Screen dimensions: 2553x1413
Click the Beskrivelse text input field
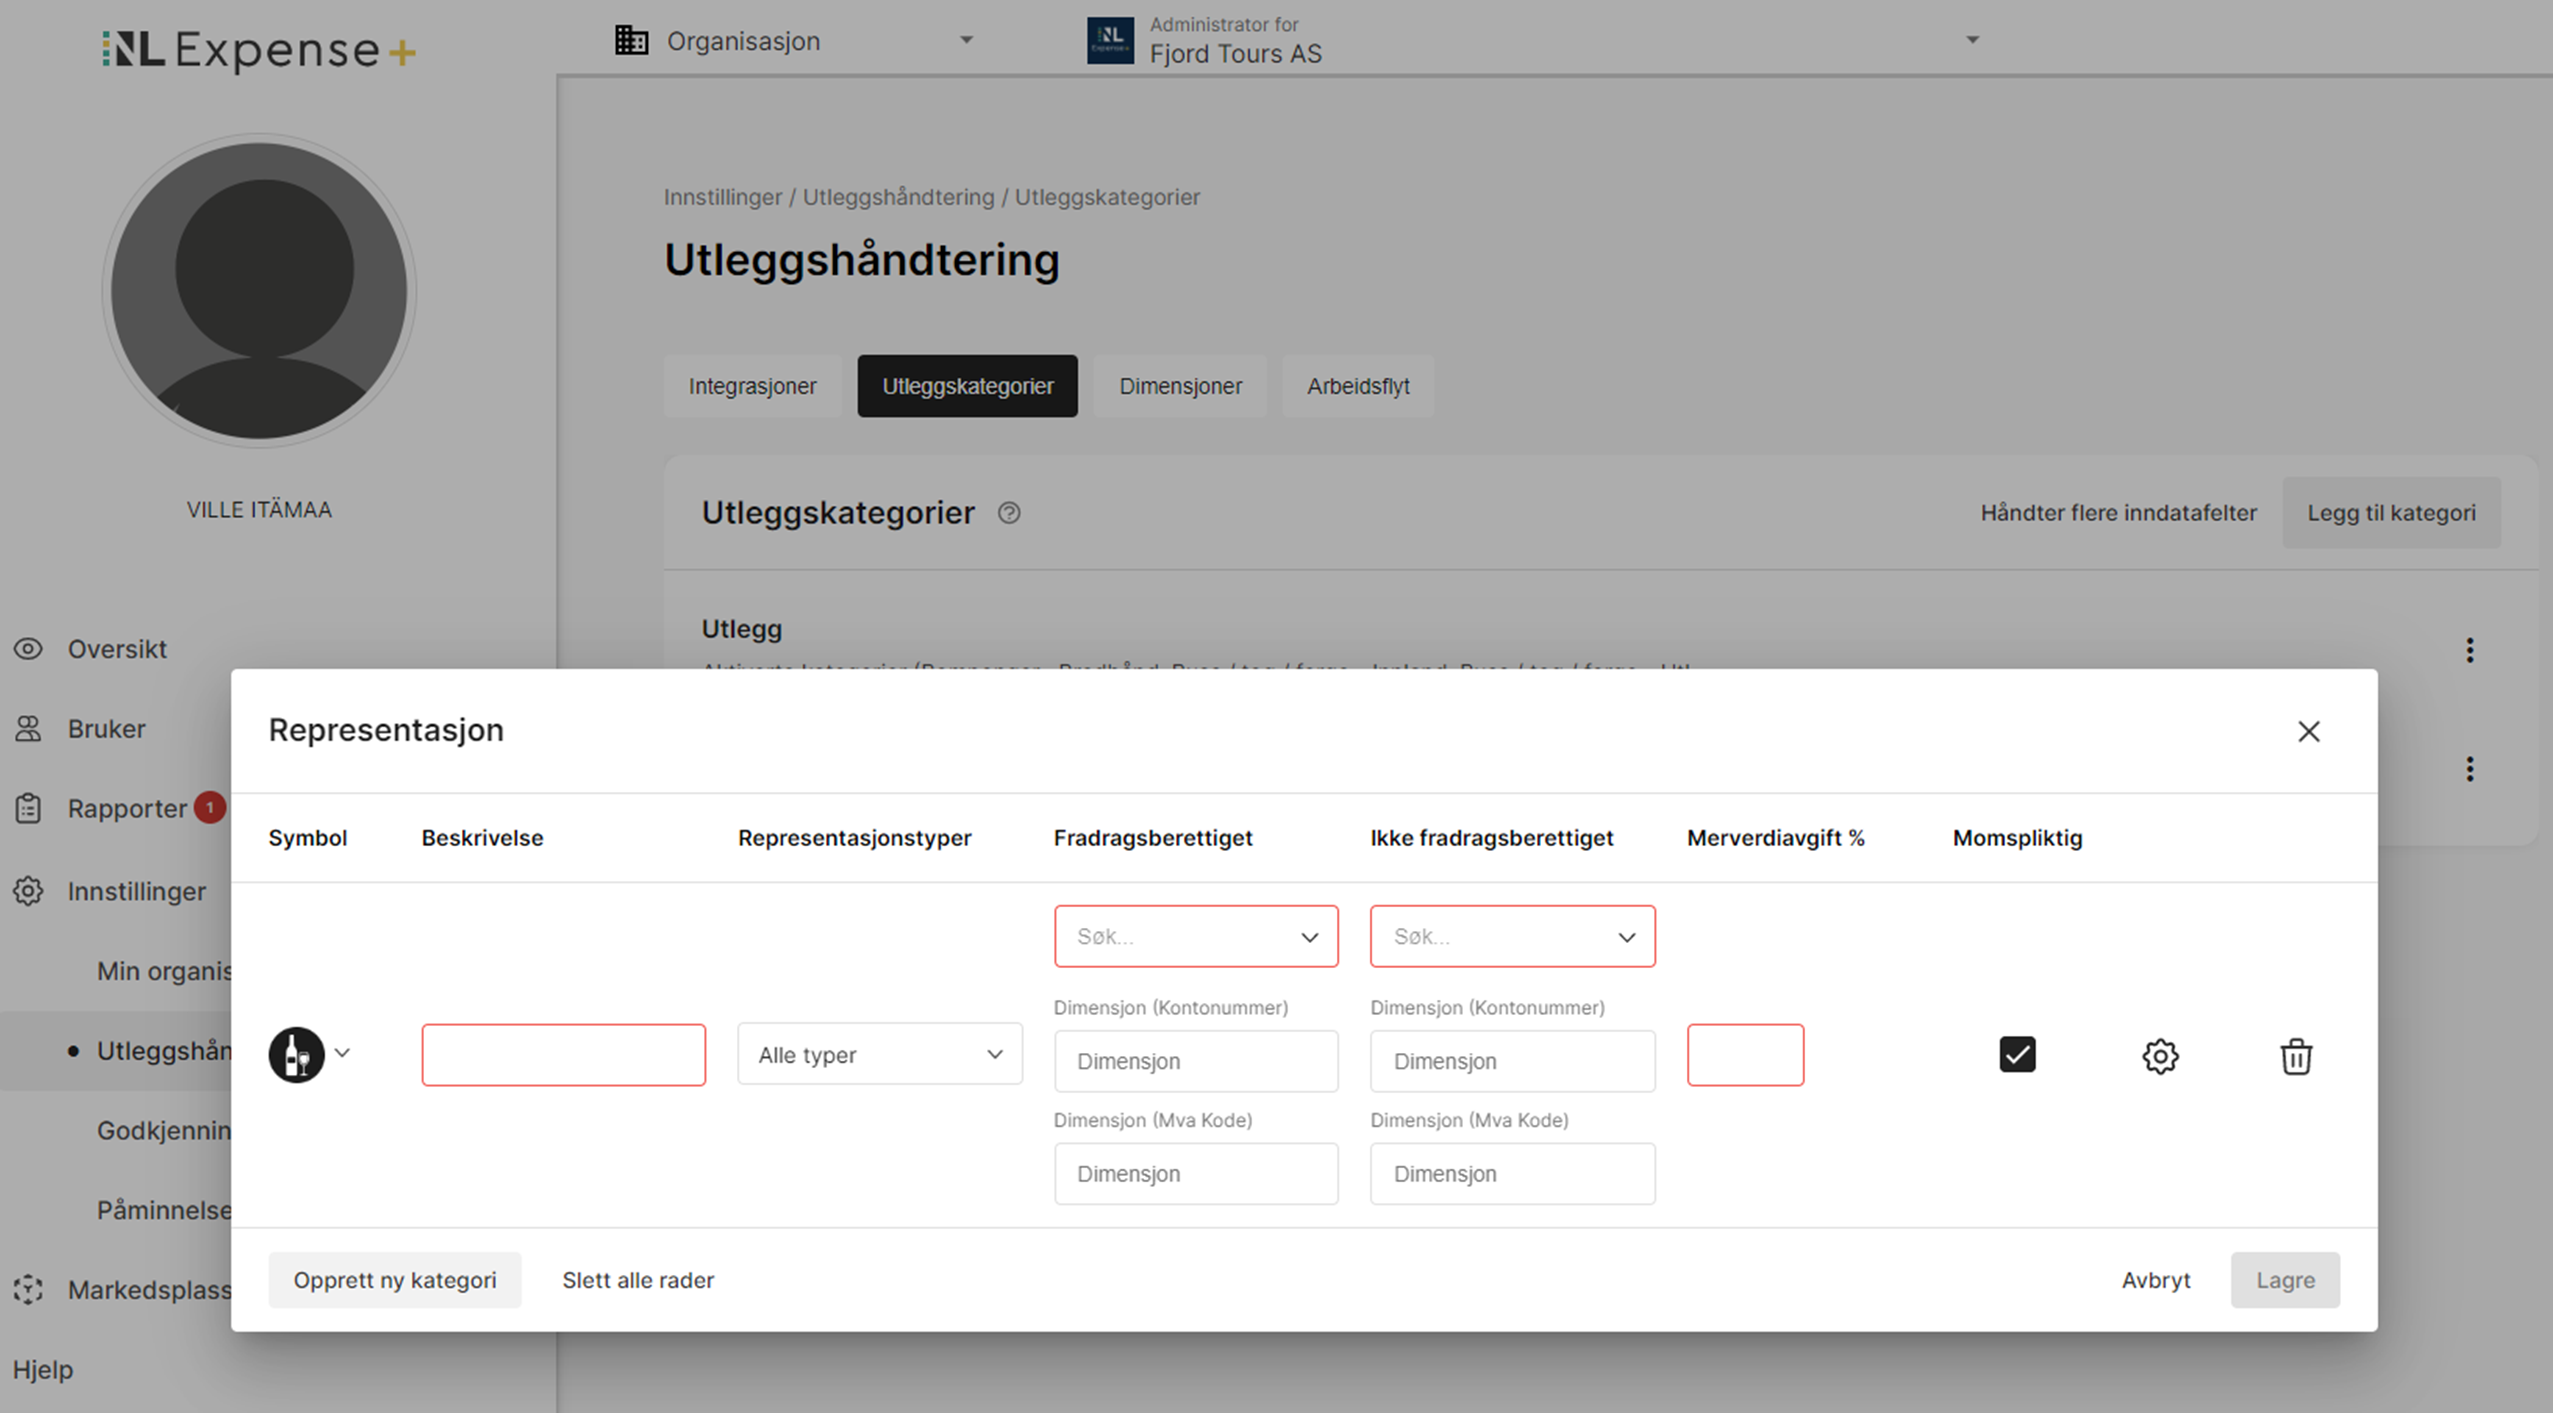(x=563, y=1054)
